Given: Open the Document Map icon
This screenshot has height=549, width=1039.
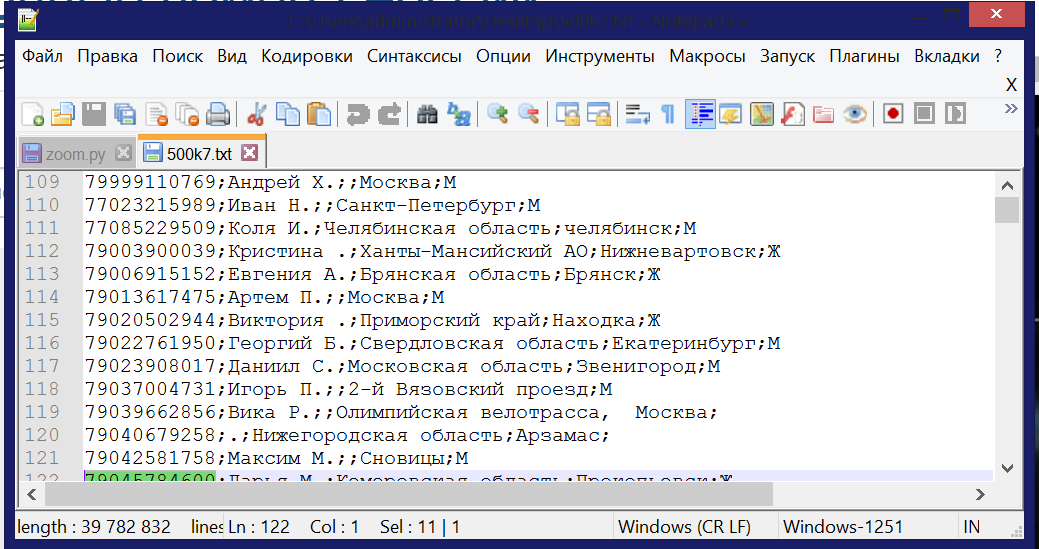Looking at the screenshot, I should click(x=761, y=115).
